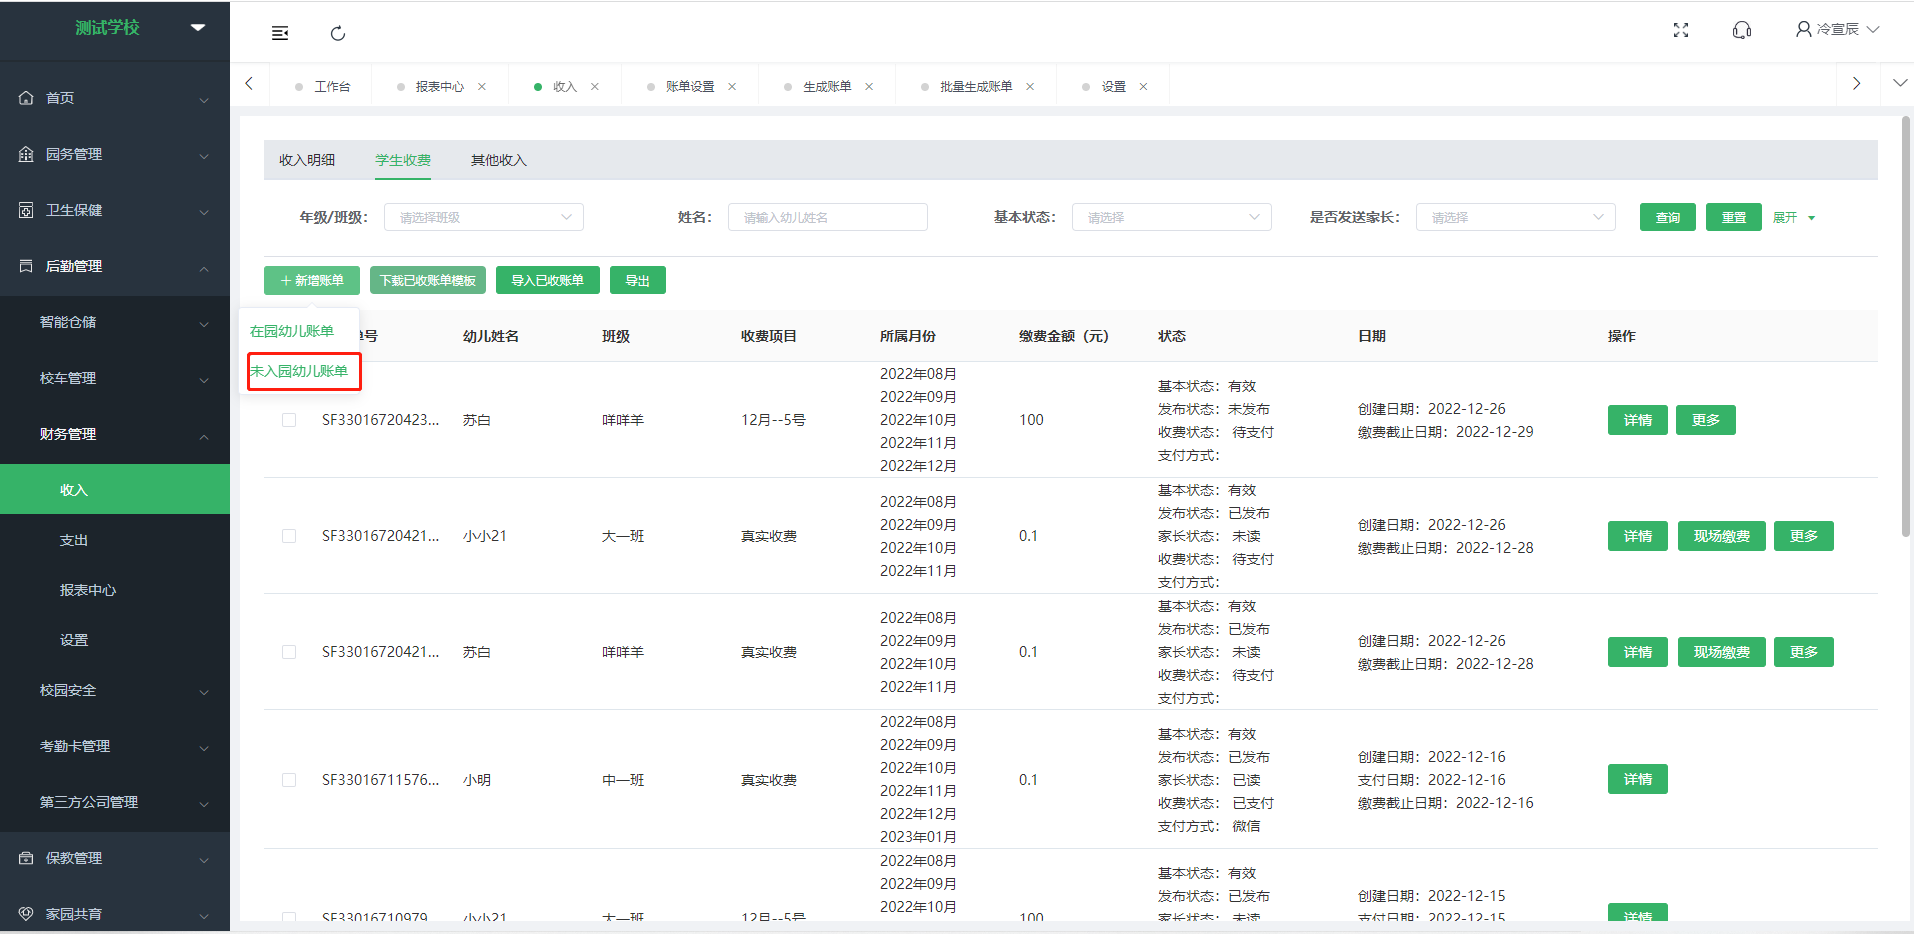This screenshot has height=934, width=1914.
Task: Tick the checkbox for the 小明 row
Action: 289,780
